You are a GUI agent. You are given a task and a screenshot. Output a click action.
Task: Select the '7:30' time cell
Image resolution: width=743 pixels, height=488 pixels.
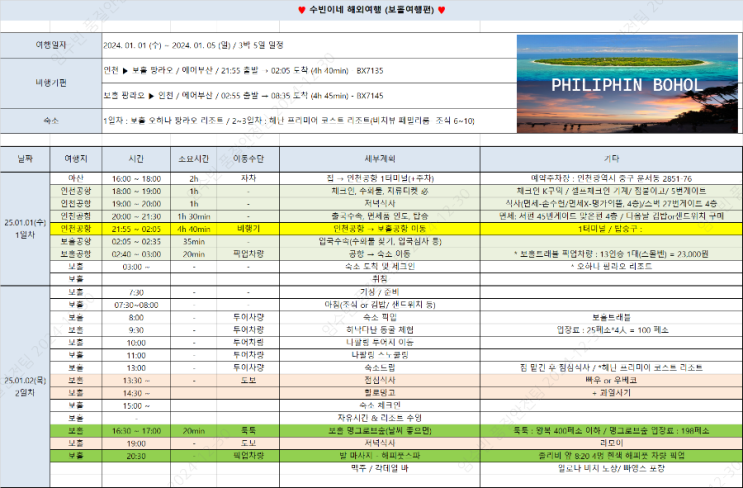coord(136,292)
